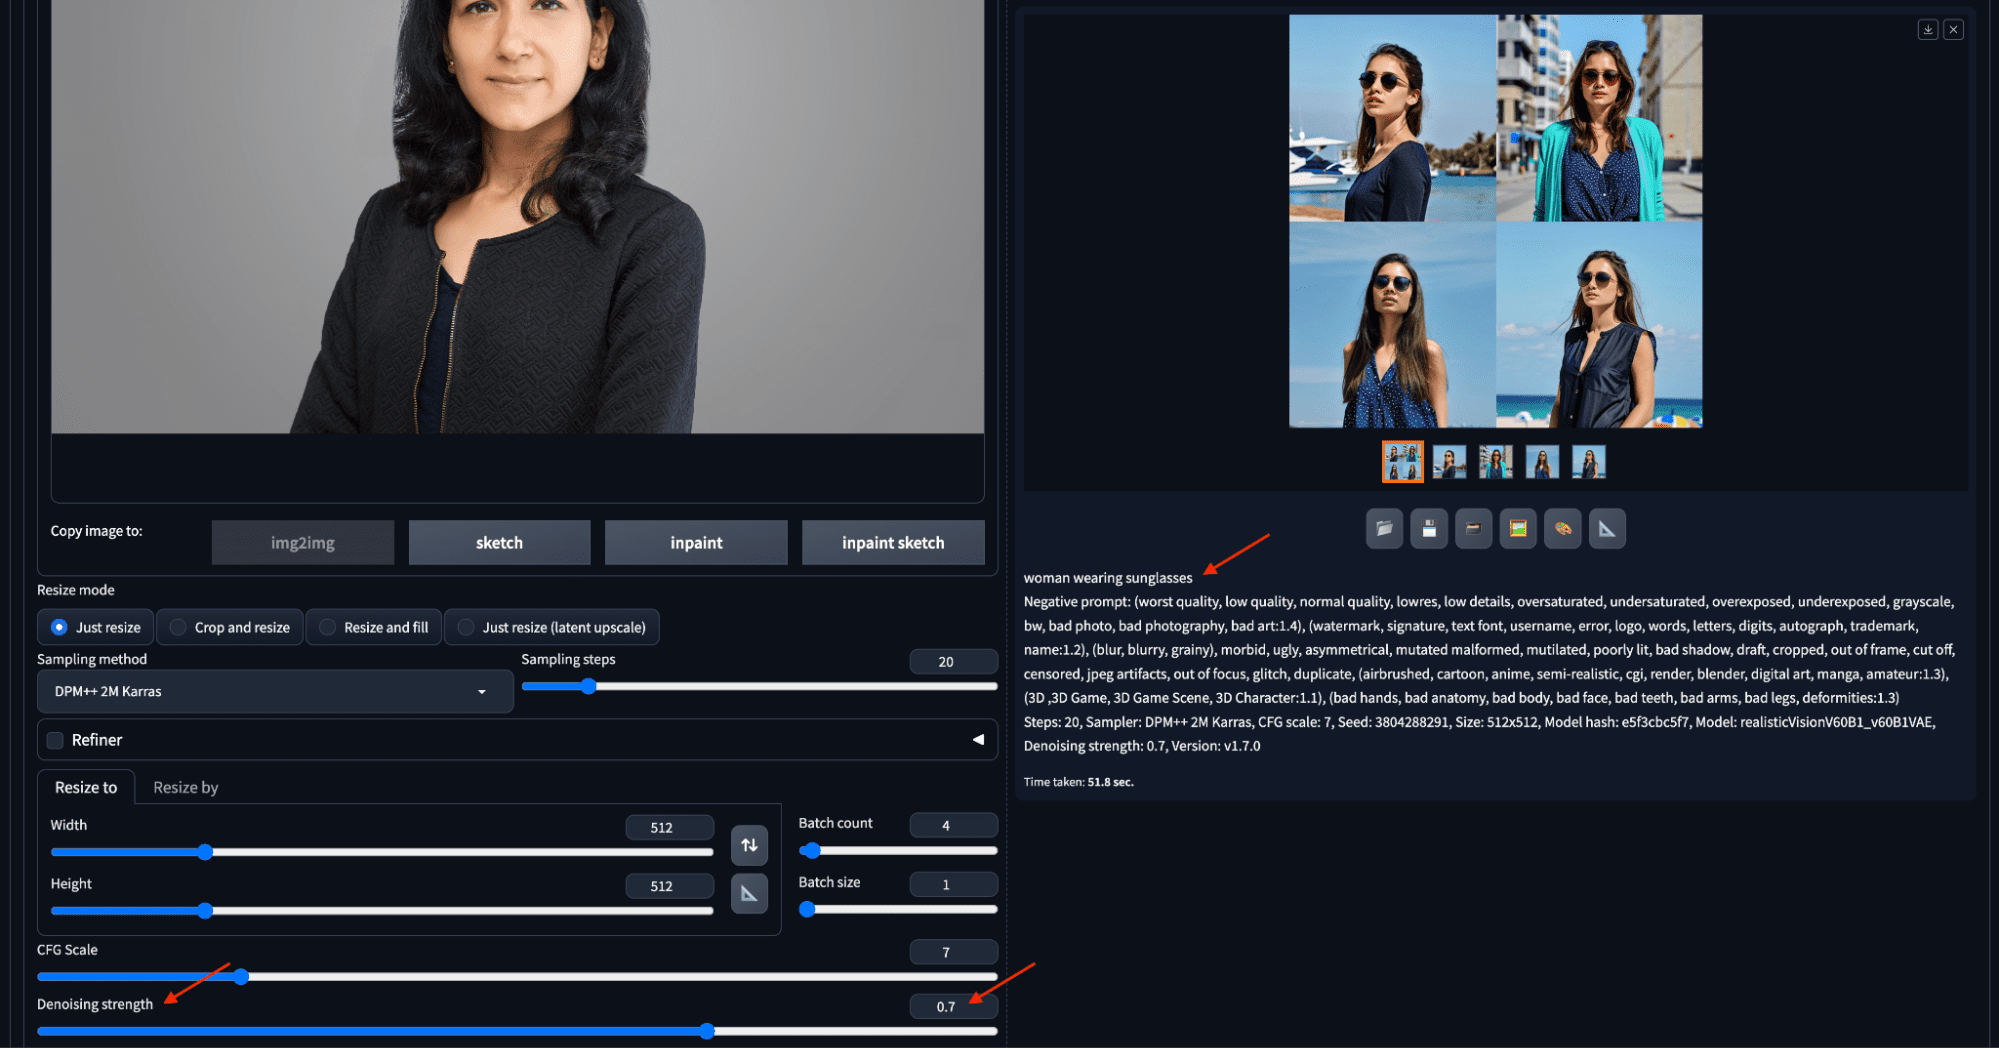Expand the Refiner section arrow
The image size is (1999, 1049).
click(x=978, y=740)
